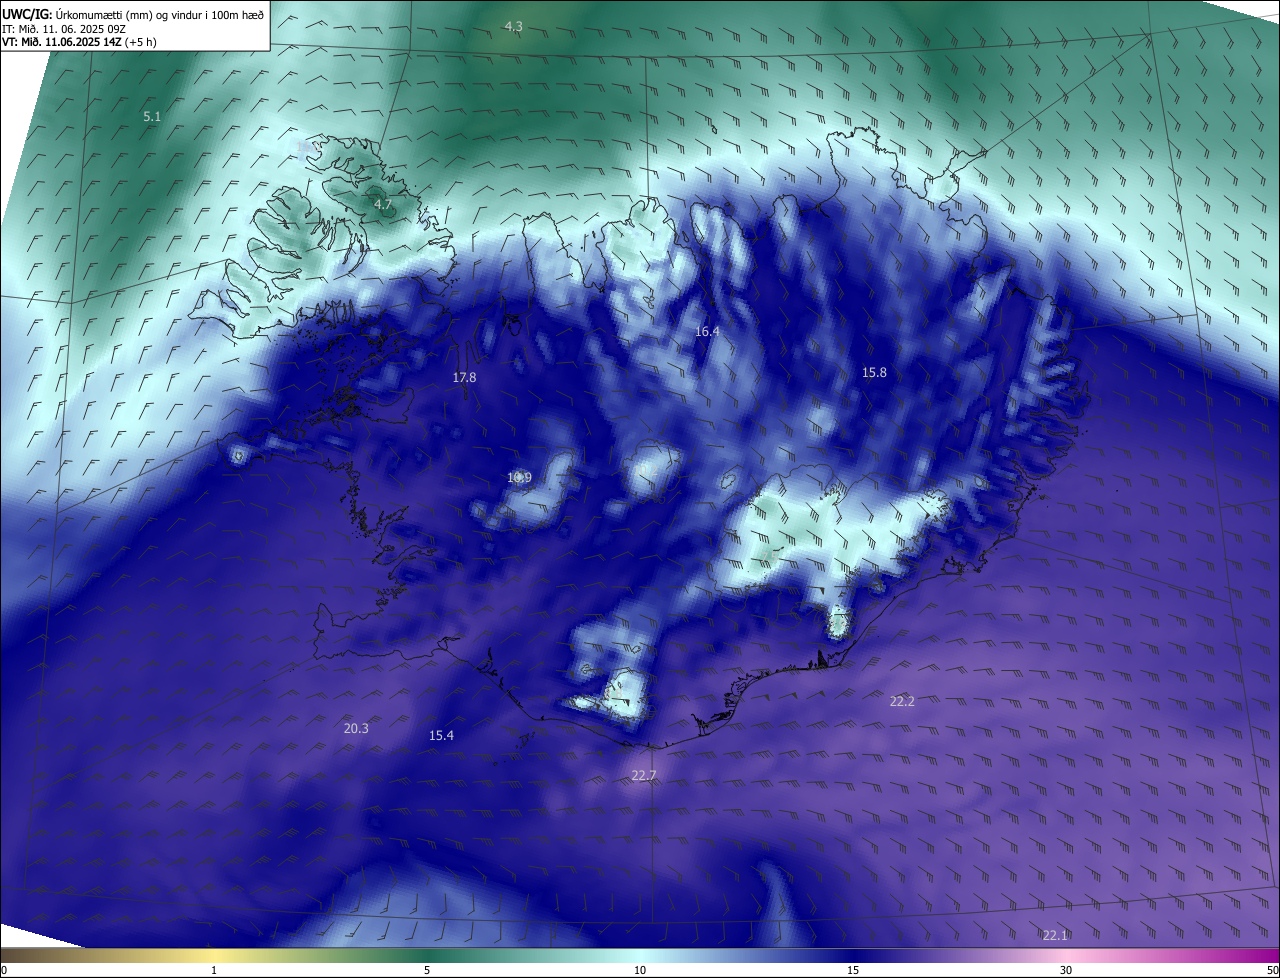The width and height of the screenshot is (1280, 978).
Task: Click the 22.1 value label
Action: tap(1055, 936)
